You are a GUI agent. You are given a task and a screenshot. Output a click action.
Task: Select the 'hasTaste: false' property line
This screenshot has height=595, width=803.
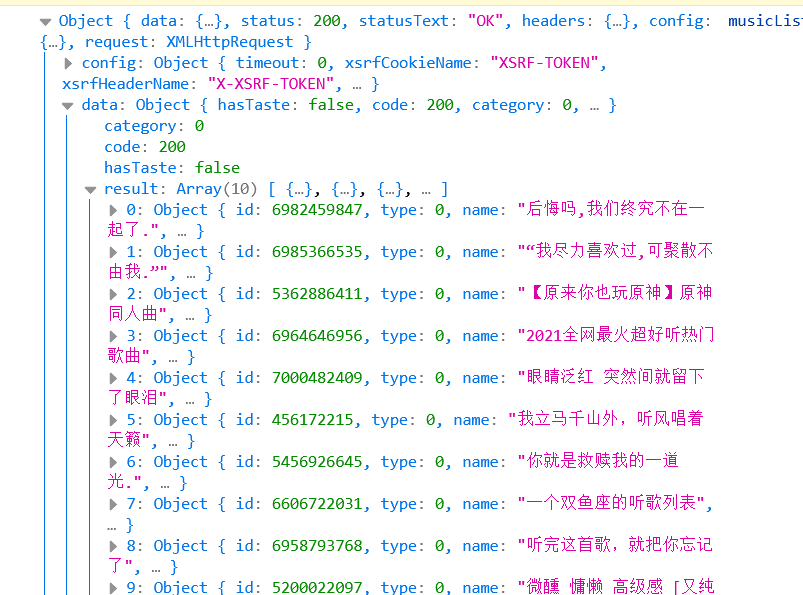point(172,168)
